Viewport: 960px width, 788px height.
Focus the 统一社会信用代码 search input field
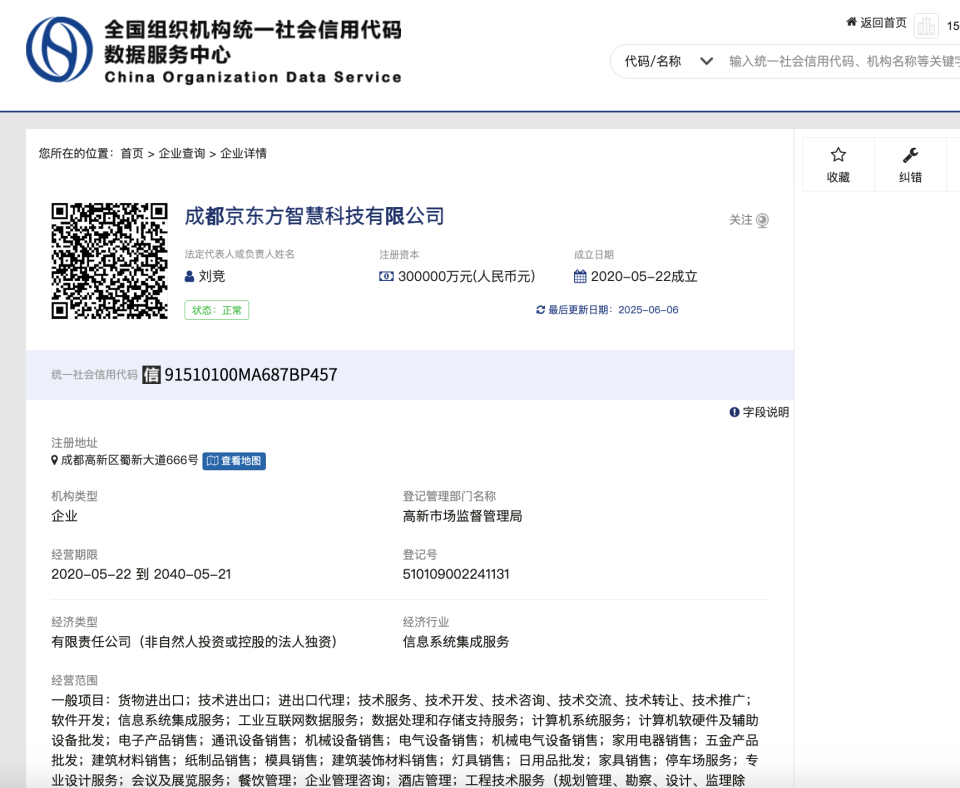coord(844,61)
